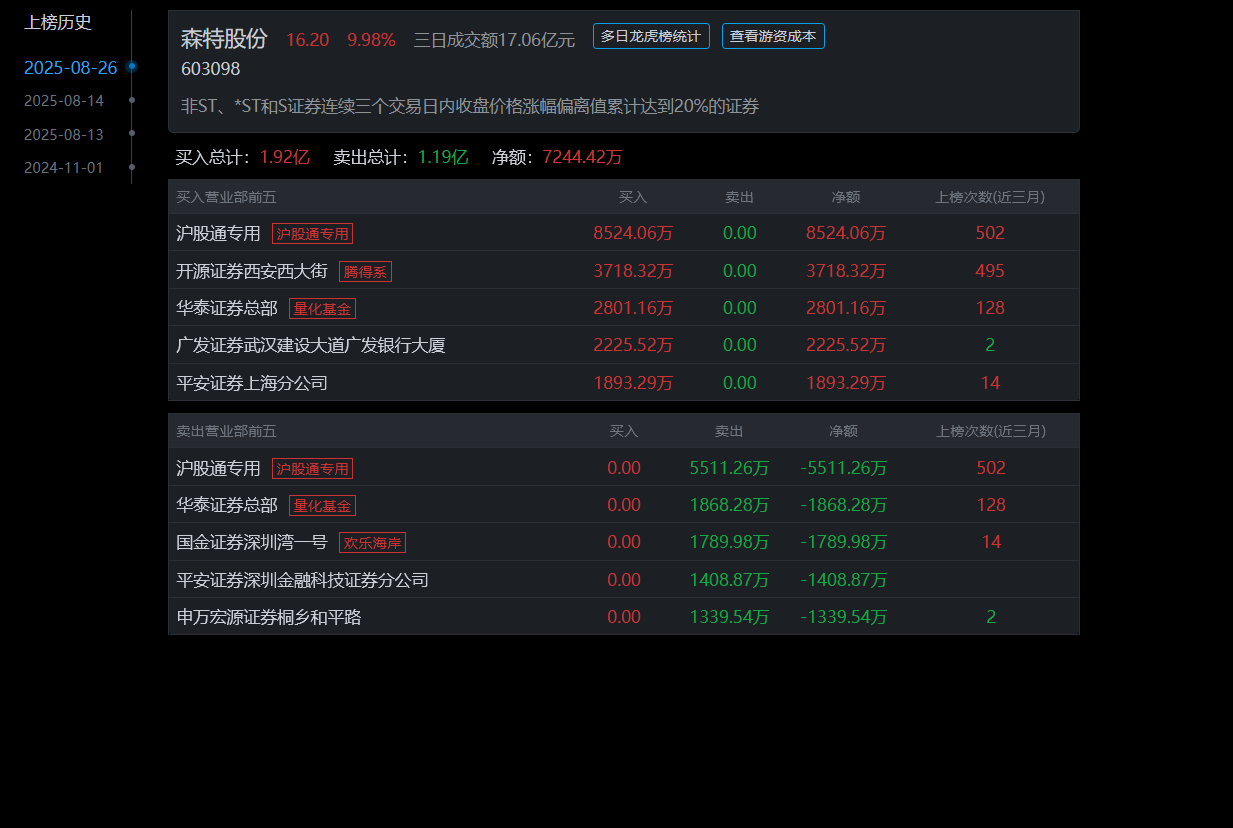
Task: Open the 多日龙虎榜统计 button
Action: pyautogui.click(x=651, y=36)
